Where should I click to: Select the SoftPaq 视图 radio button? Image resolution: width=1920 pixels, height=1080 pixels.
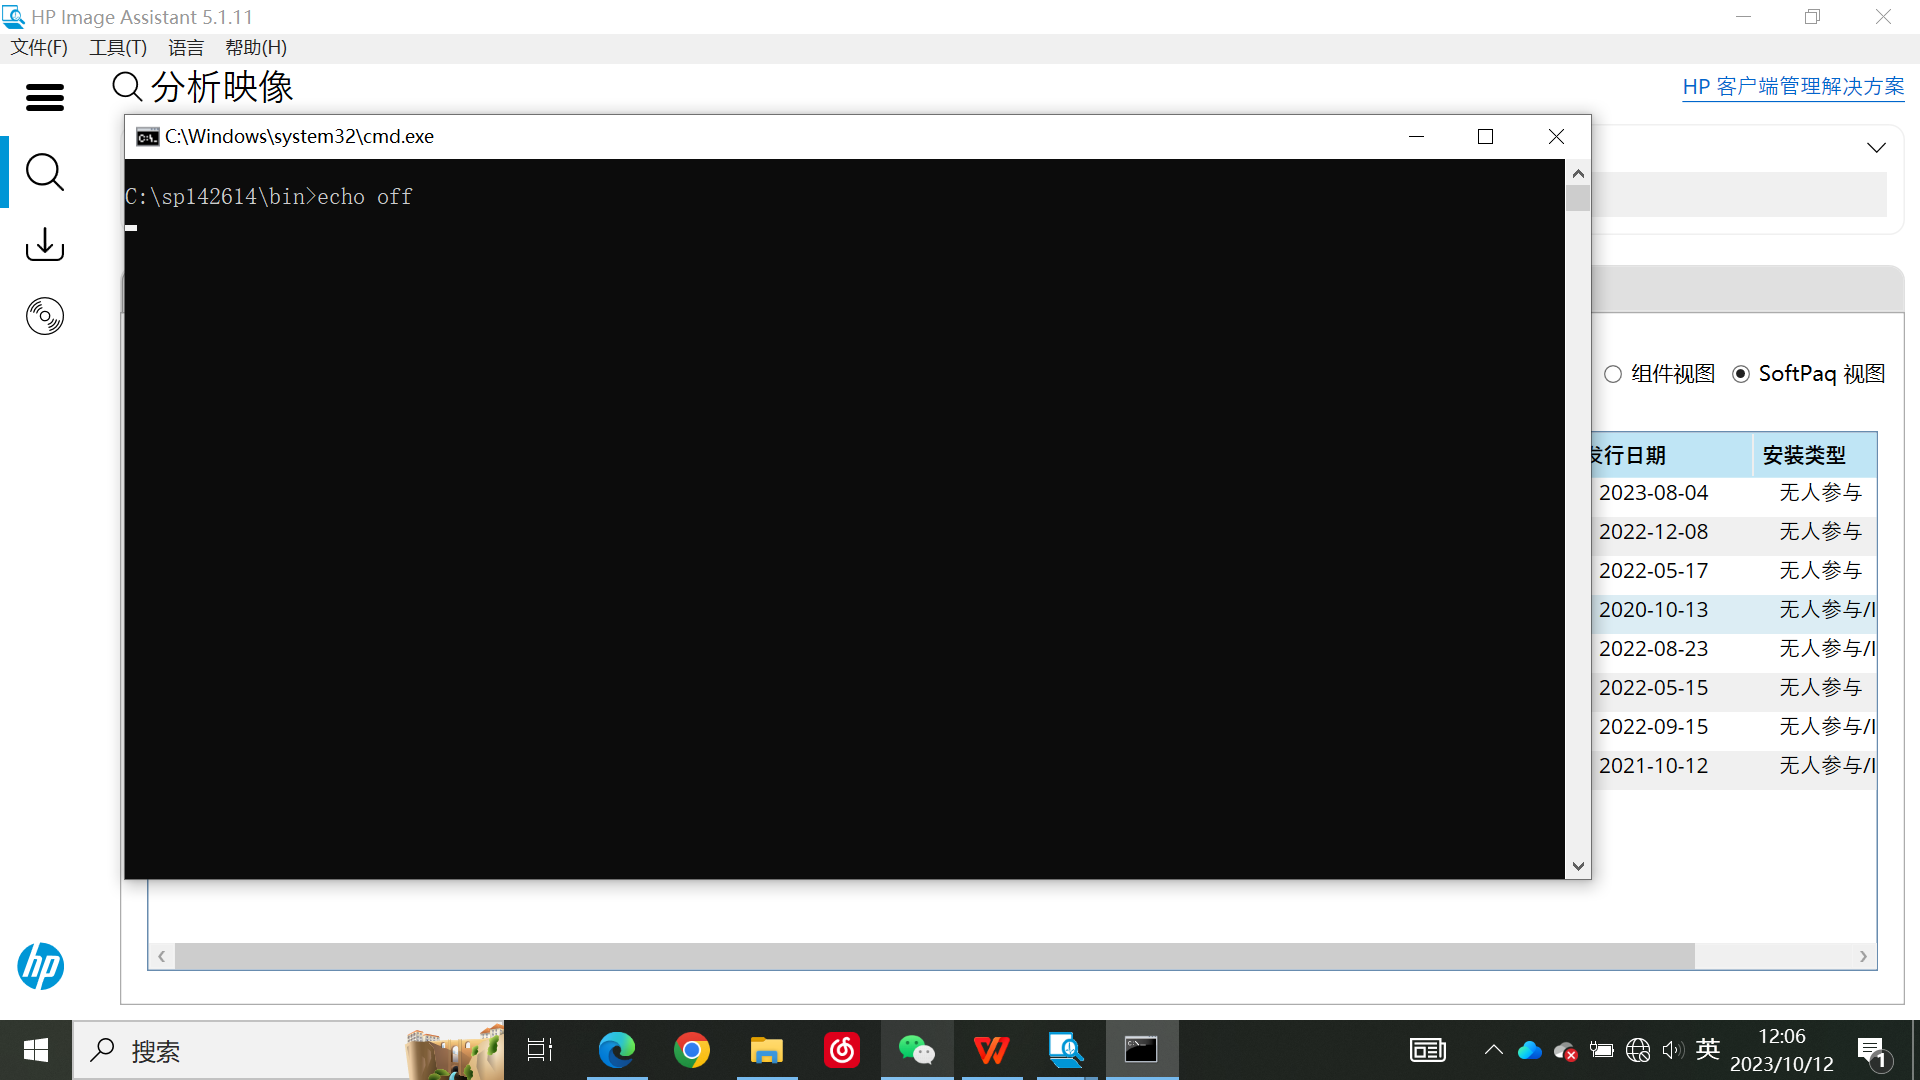(1741, 374)
